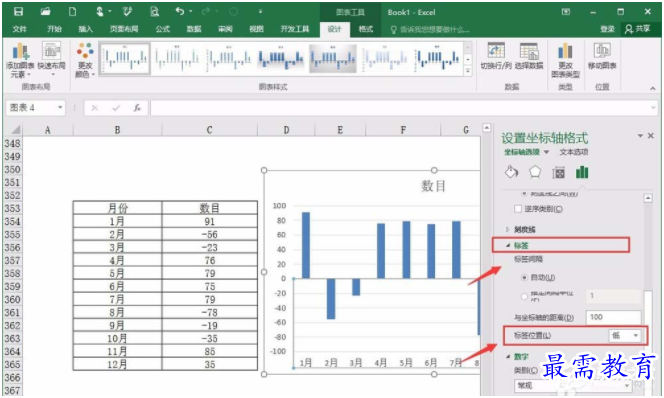This screenshot has height=398, width=664.
Task: Select the specify interval unit radio button
Action: coord(524,296)
